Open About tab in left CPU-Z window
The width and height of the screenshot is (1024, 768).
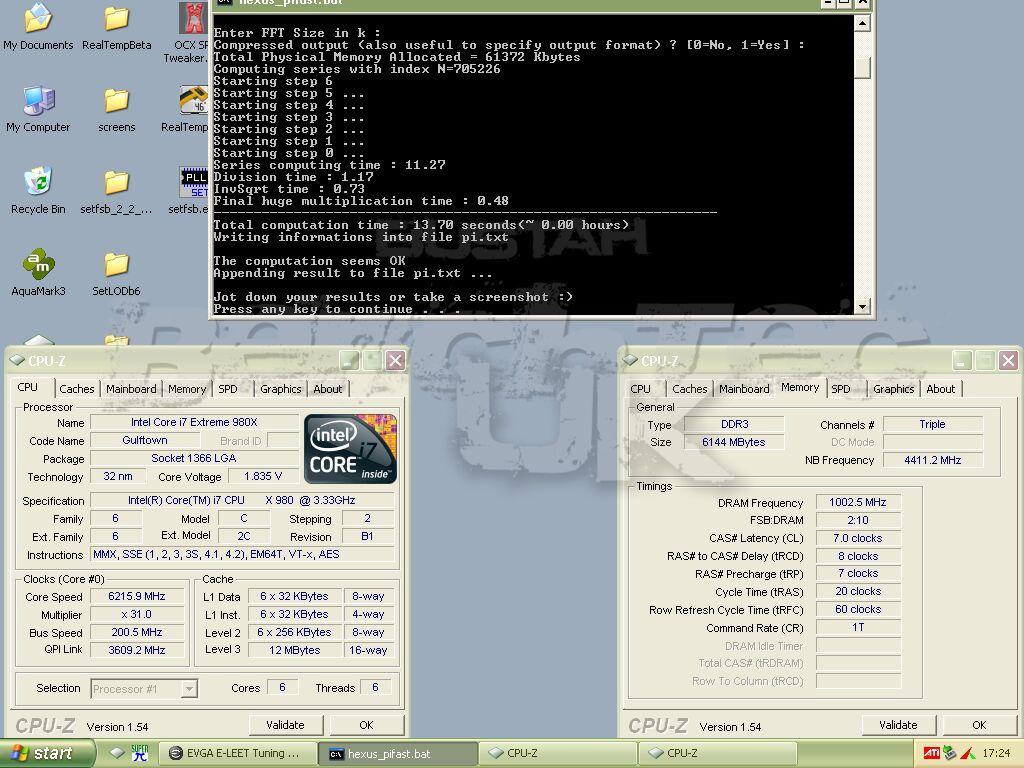[327, 389]
